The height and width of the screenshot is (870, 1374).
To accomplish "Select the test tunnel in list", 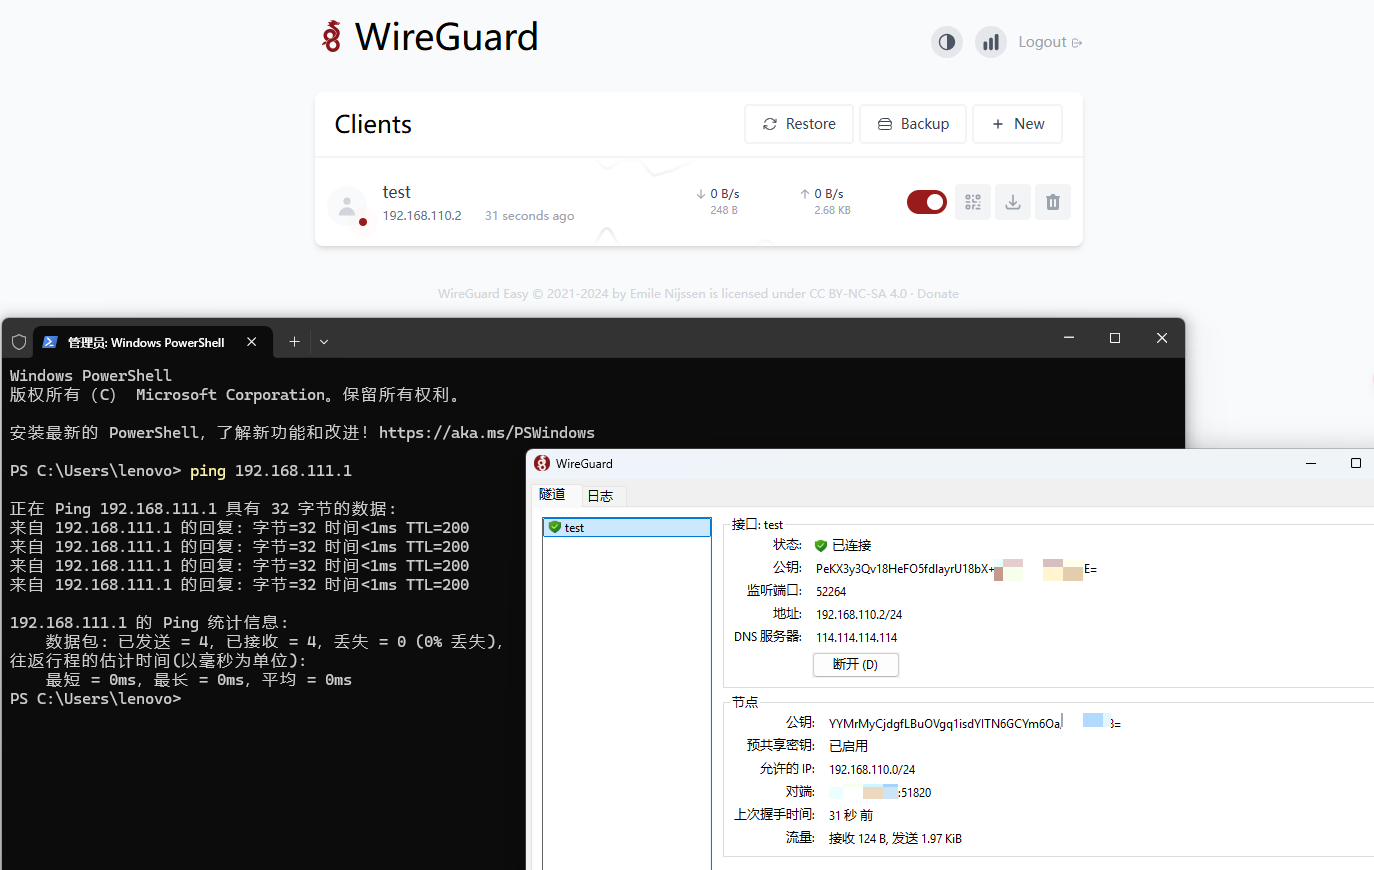I will click(x=626, y=527).
